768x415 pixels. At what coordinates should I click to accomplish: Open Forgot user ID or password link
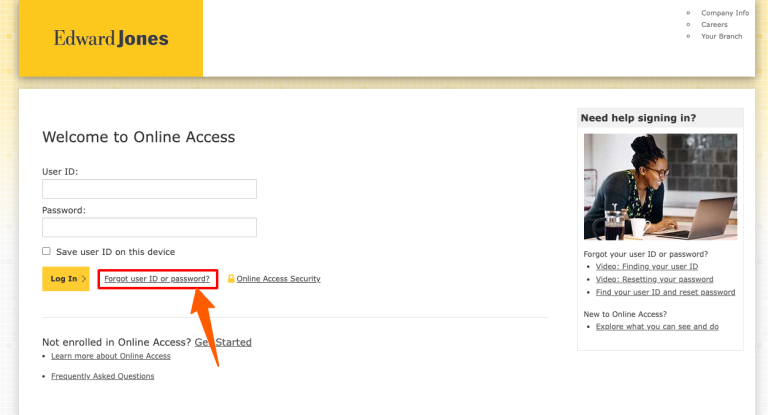pyautogui.click(x=157, y=279)
